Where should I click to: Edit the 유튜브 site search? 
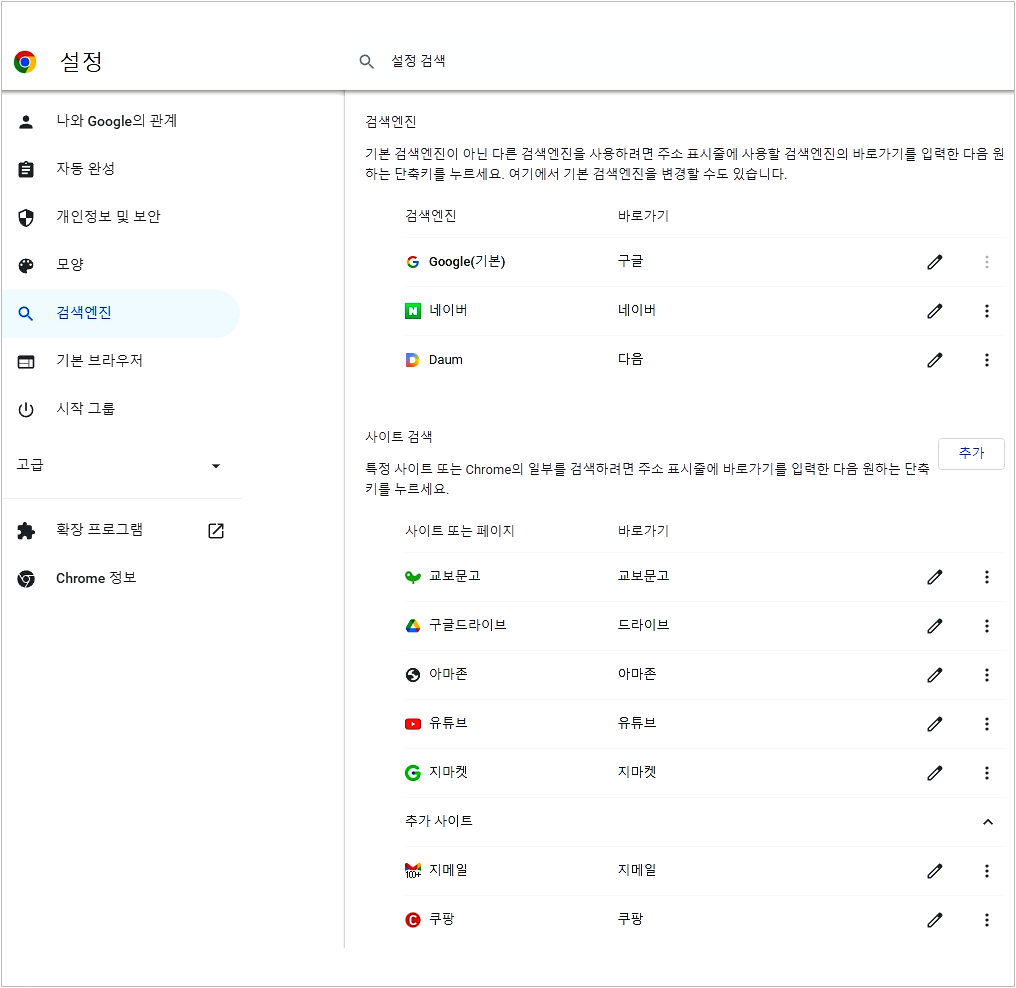point(934,724)
